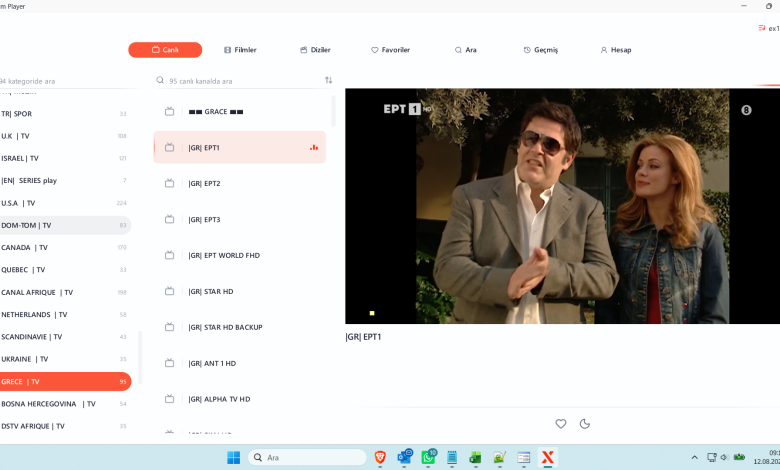Select the CANADA | TV category
This screenshot has width=780, height=470.
[x=65, y=247]
